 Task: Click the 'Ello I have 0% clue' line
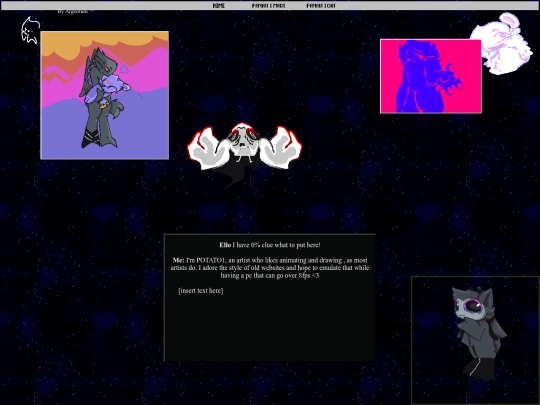(x=270, y=245)
